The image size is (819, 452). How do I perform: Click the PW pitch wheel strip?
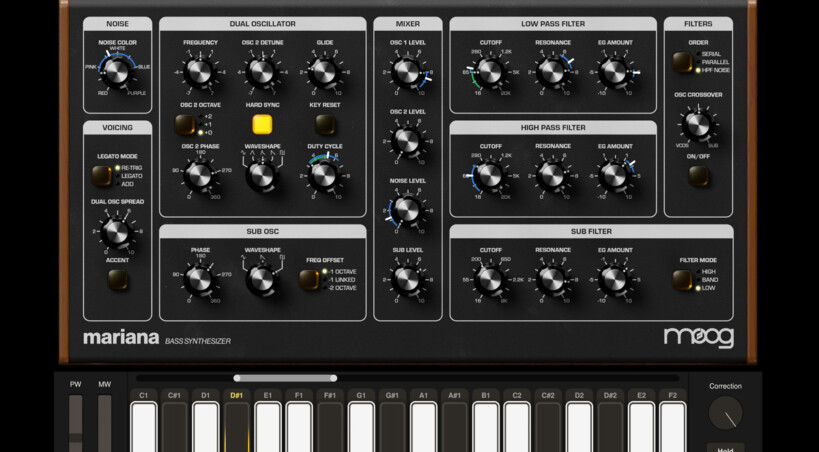point(76,423)
